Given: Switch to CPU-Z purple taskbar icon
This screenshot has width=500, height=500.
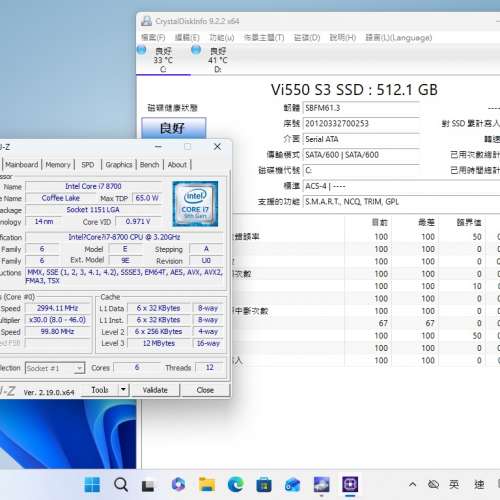Looking at the screenshot, I should click(x=350, y=484).
